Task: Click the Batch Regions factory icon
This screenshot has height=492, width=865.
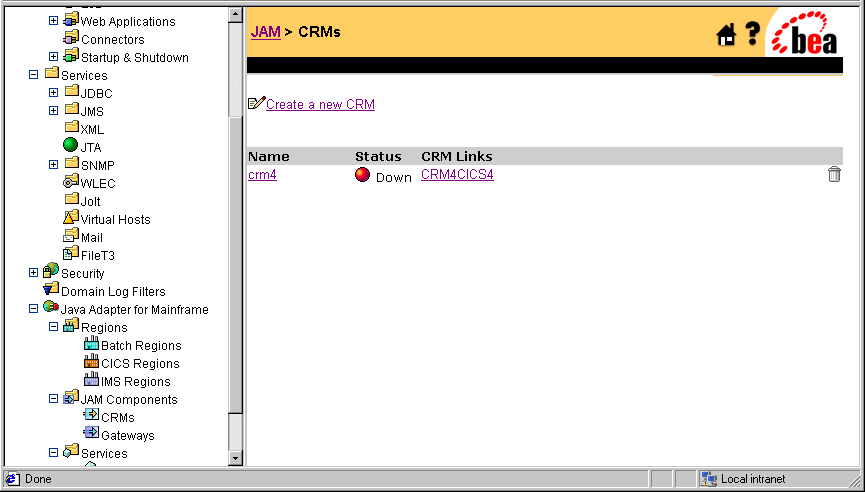Action: (x=91, y=344)
